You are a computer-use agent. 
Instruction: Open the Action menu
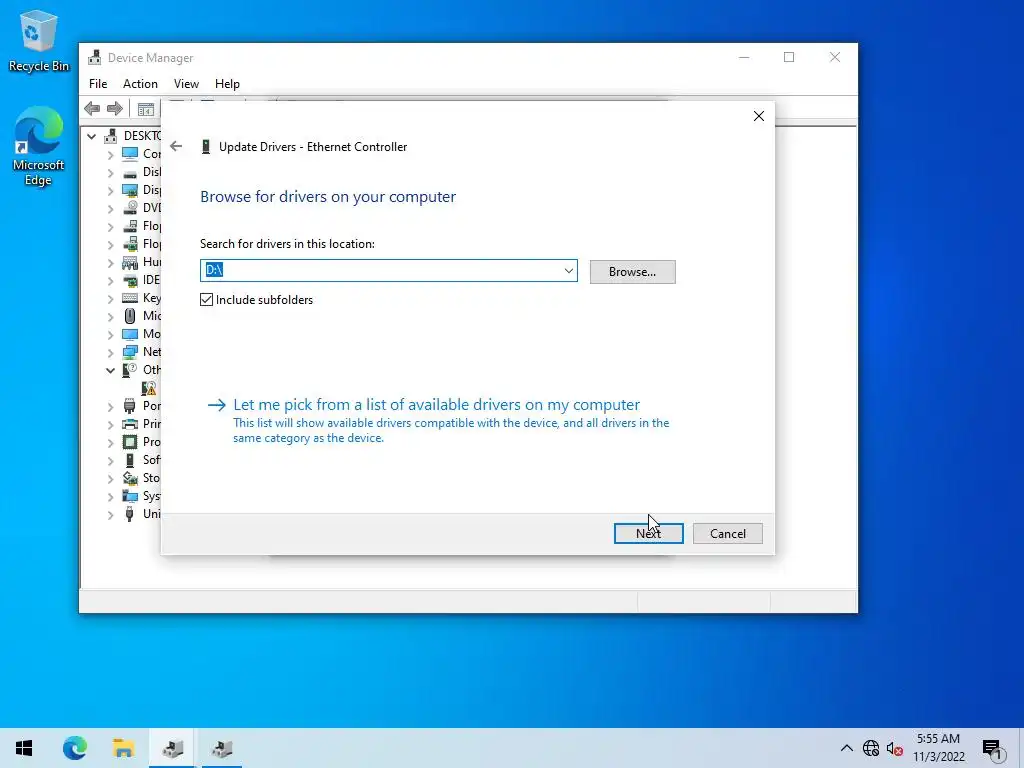click(140, 84)
